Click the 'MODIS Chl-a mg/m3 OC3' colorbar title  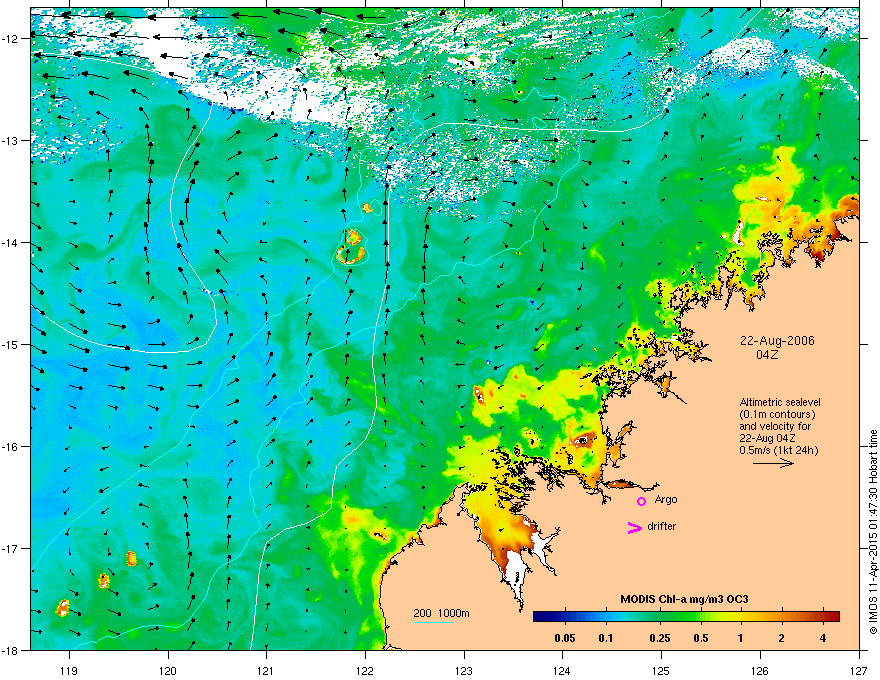click(684, 599)
